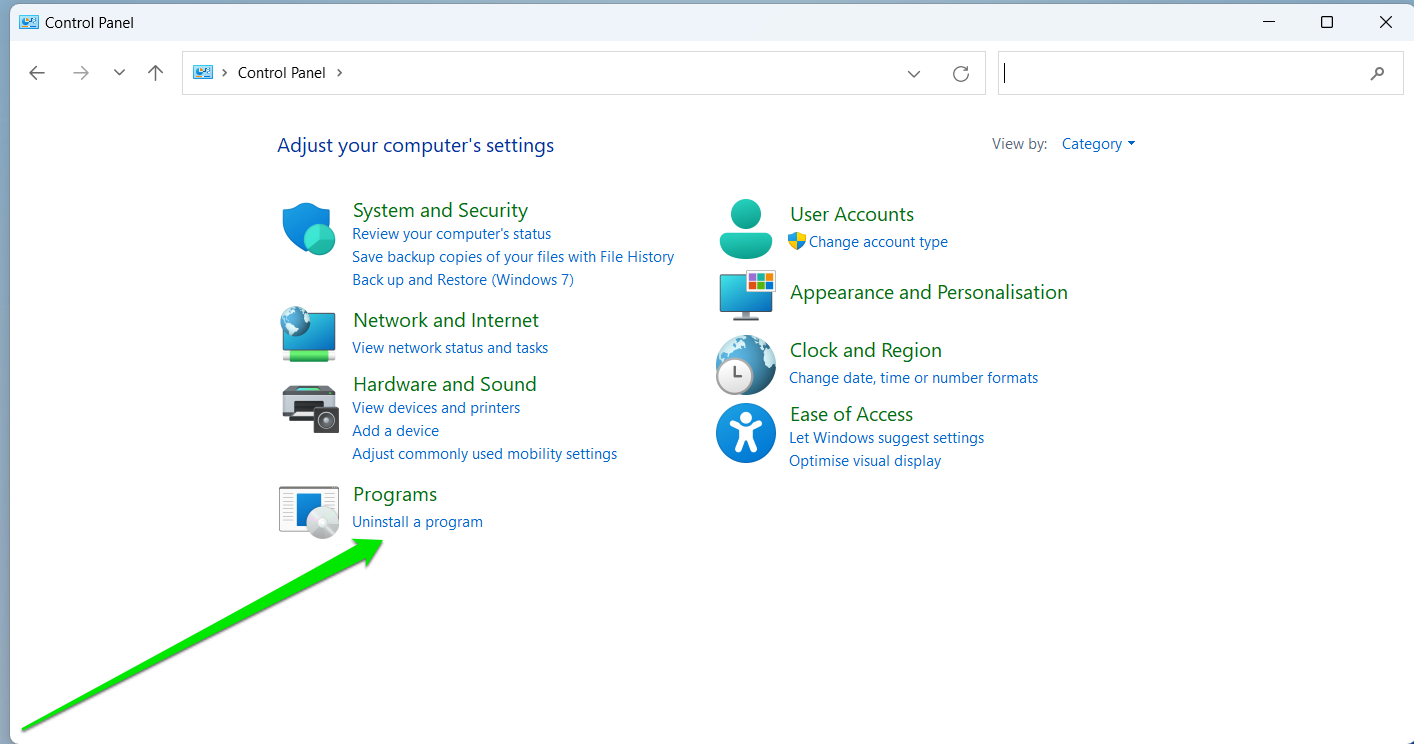Click the forward navigation arrow

(82, 73)
